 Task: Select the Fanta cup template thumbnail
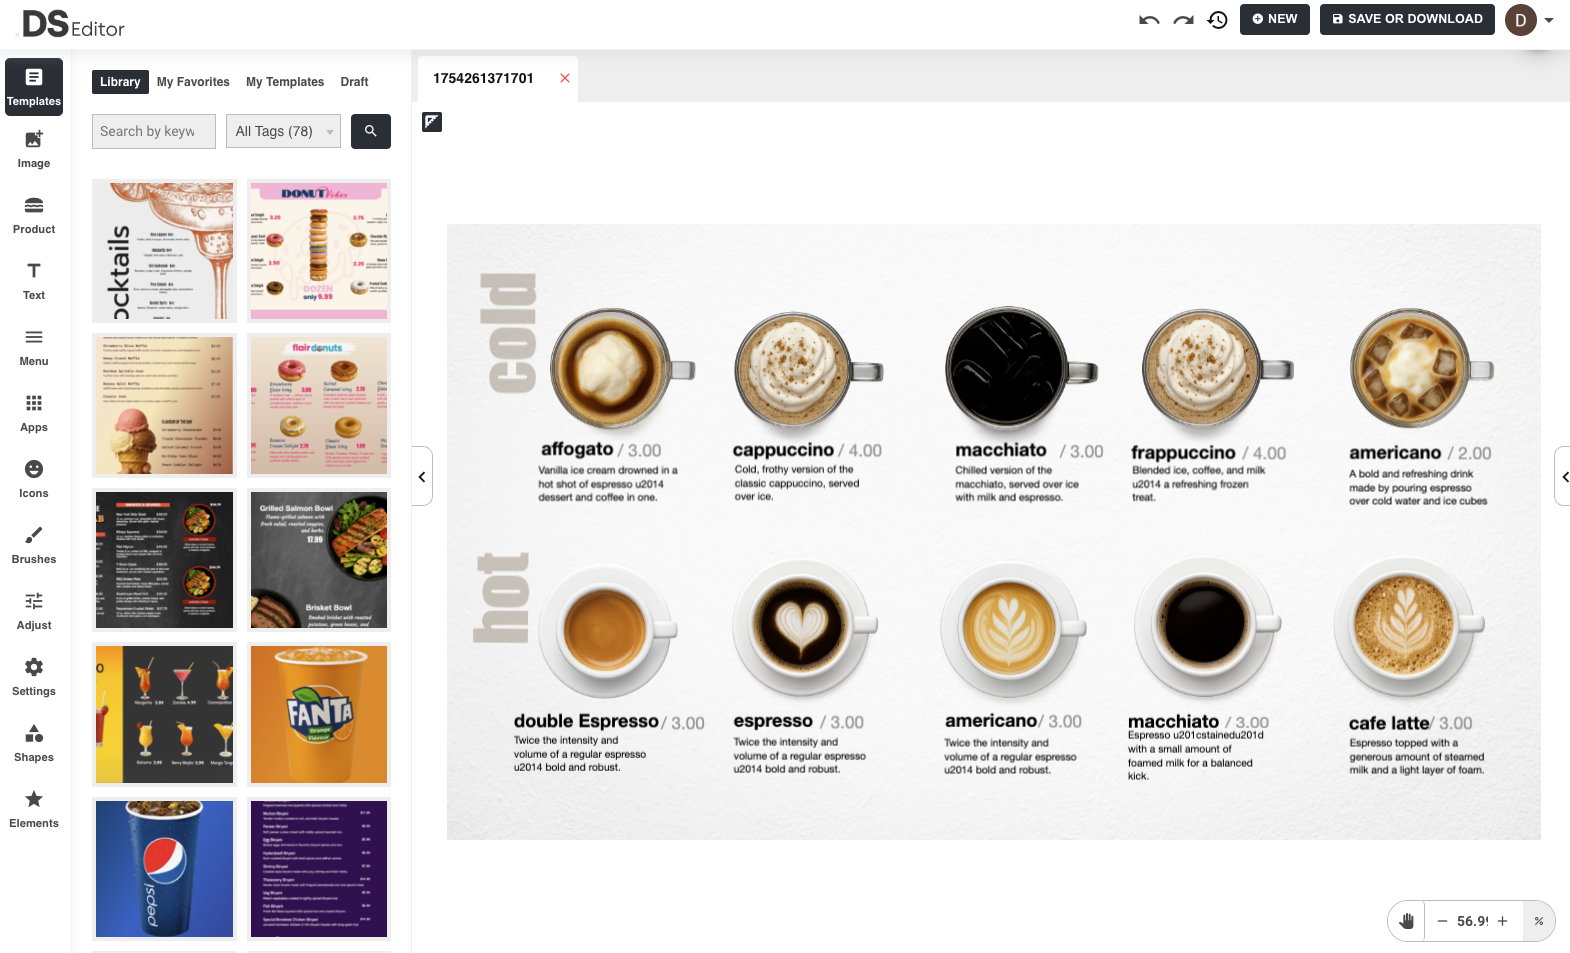319,714
